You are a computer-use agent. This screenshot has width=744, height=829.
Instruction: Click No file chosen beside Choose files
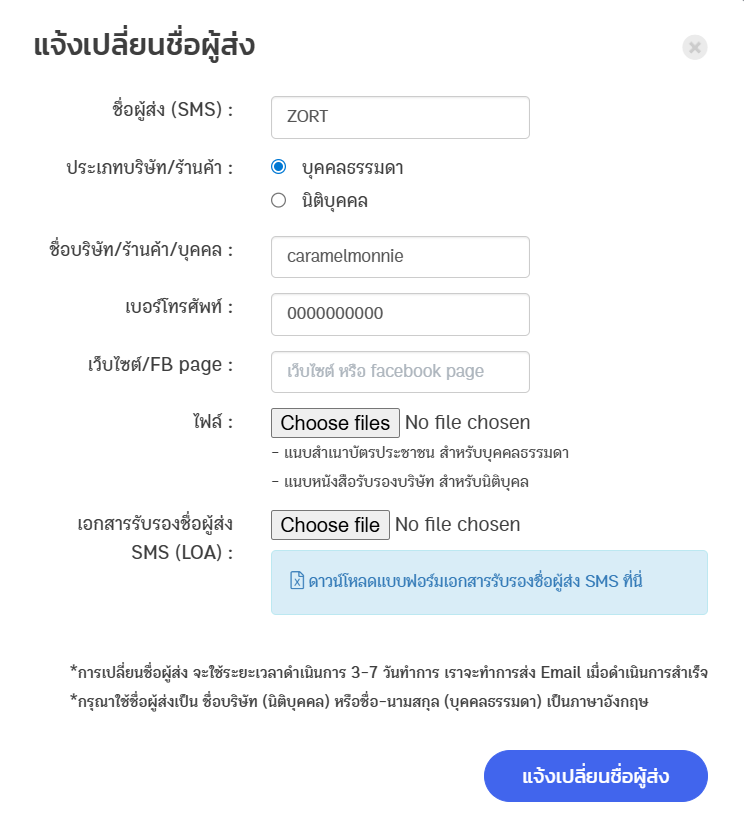(x=468, y=423)
